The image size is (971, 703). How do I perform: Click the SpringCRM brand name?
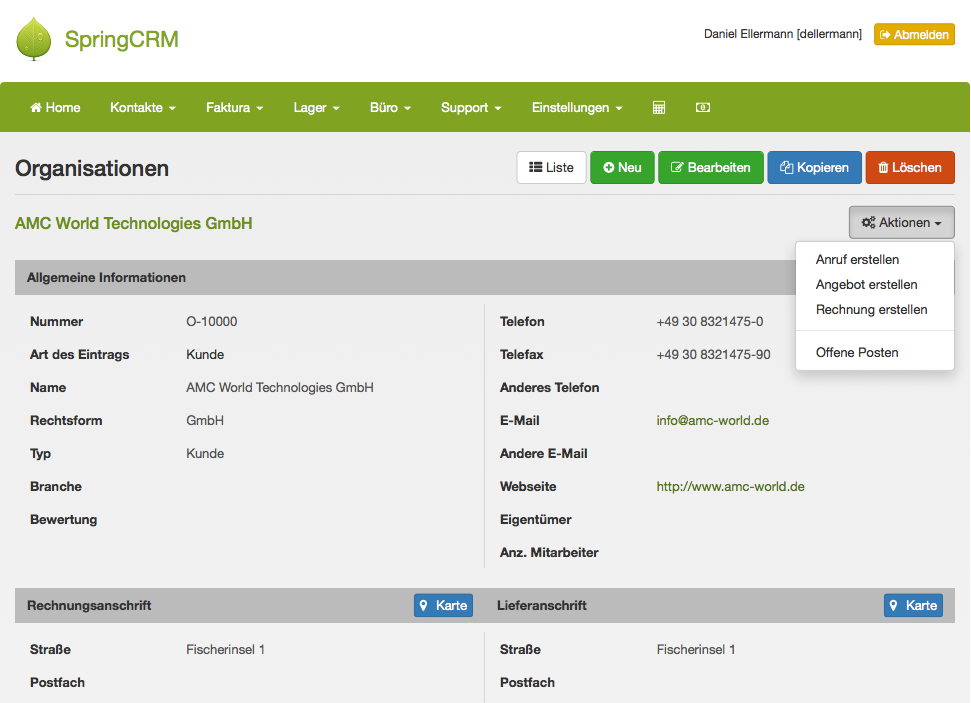tap(121, 39)
